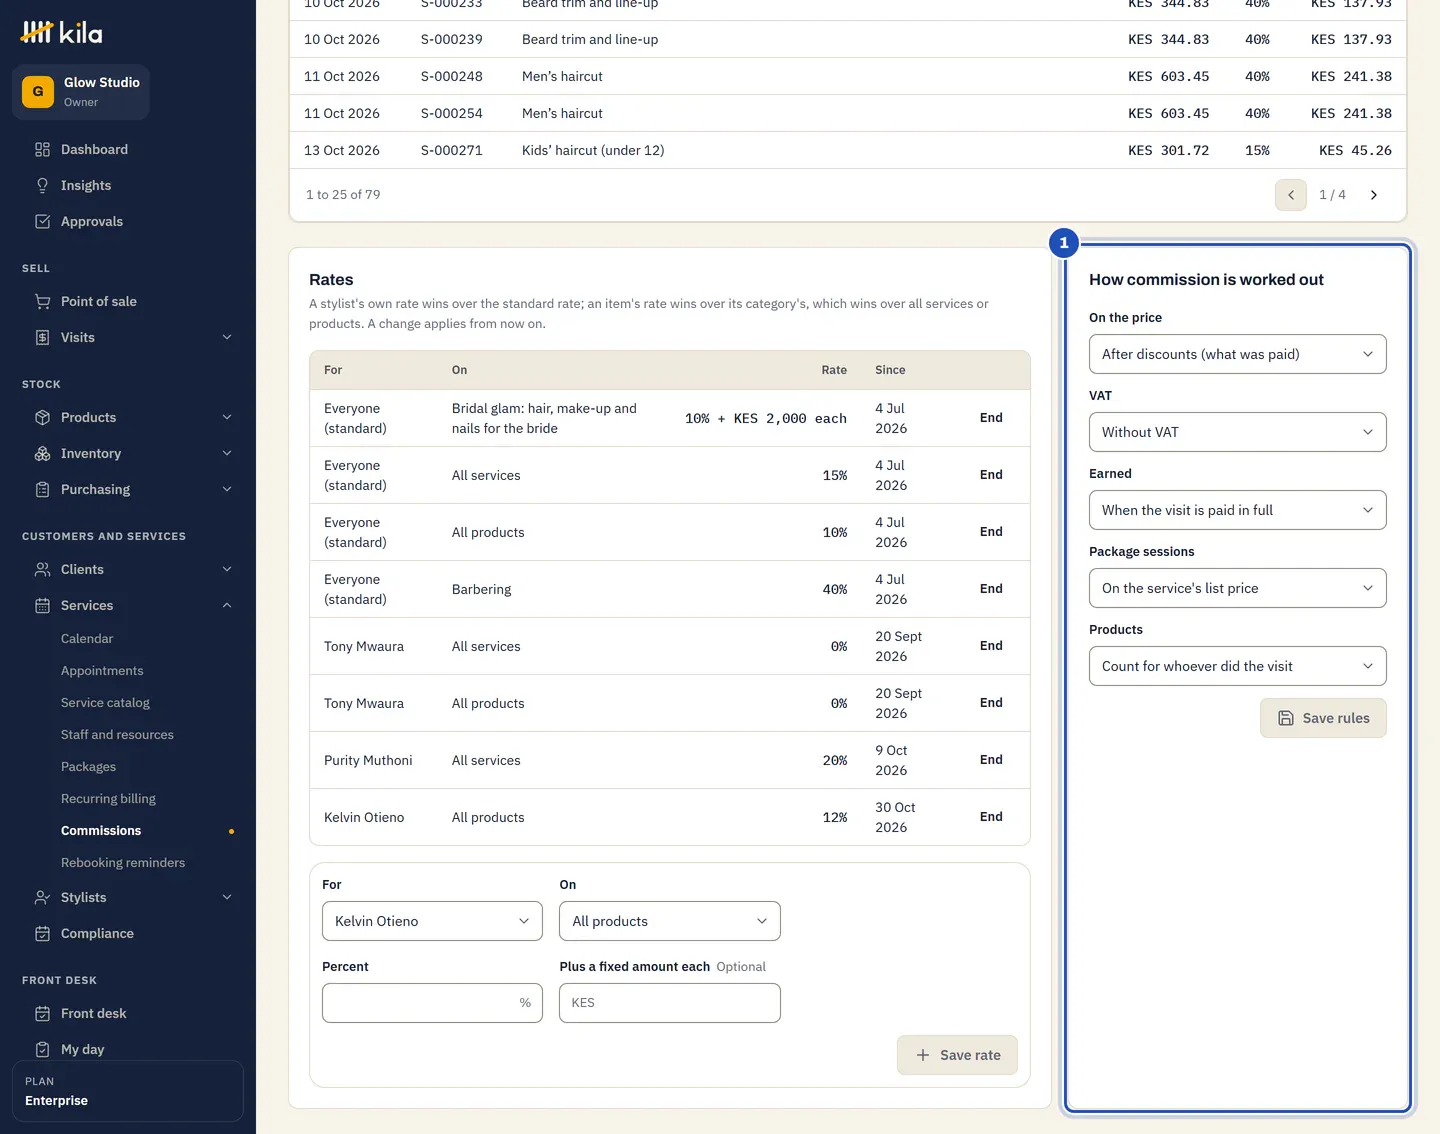The image size is (1440, 1134).
Task: Open the 'On the price' dropdown
Action: (x=1237, y=354)
